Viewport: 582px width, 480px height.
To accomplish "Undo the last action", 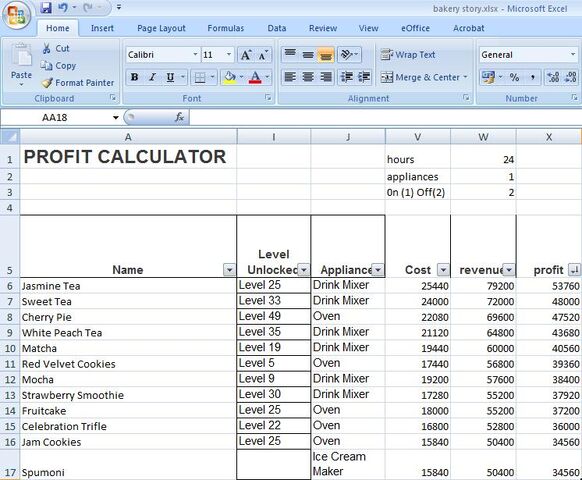I will 62,7.
